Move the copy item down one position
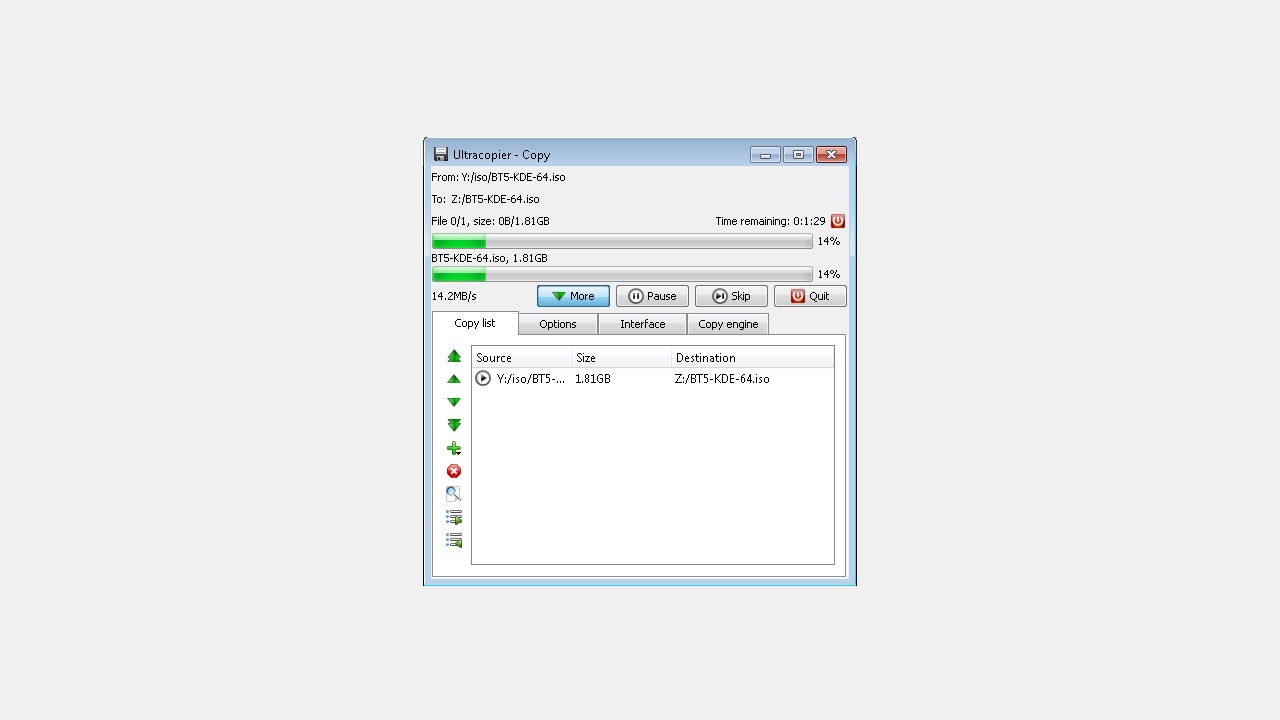1280x720 pixels. click(454, 401)
